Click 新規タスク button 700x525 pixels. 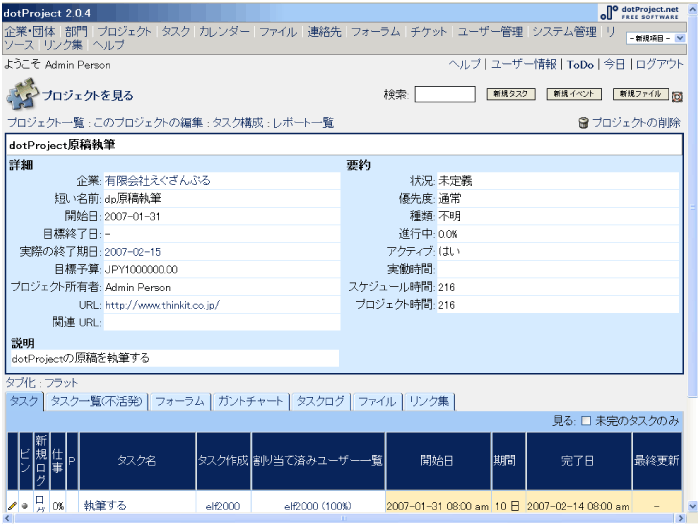click(511, 94)
